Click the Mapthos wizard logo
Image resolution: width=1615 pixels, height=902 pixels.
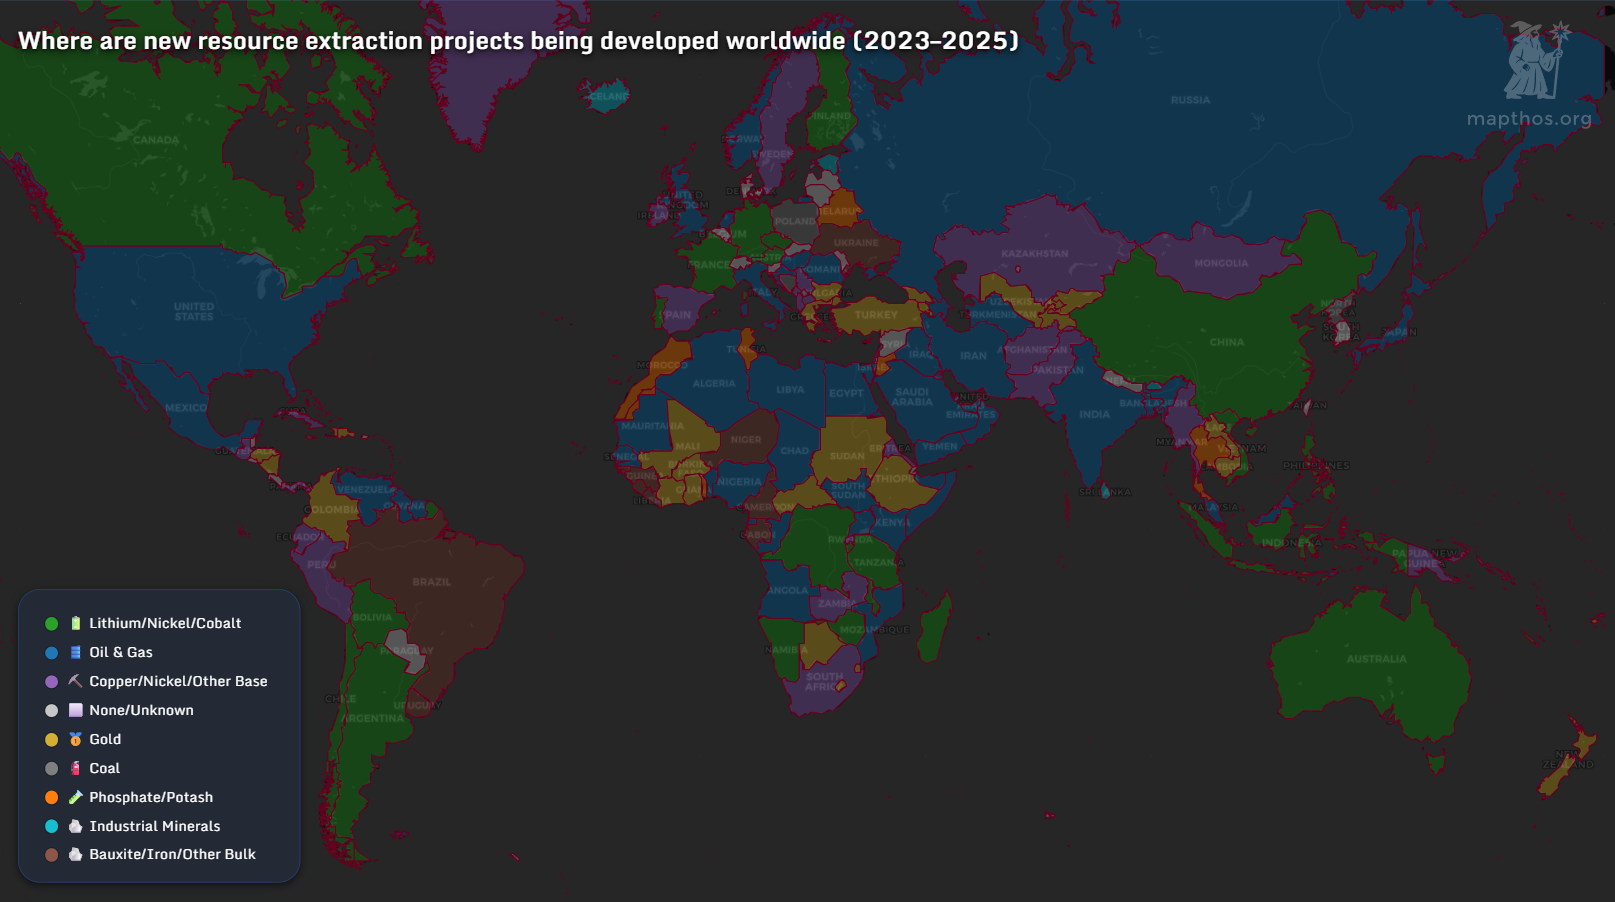click(1535, 60)
